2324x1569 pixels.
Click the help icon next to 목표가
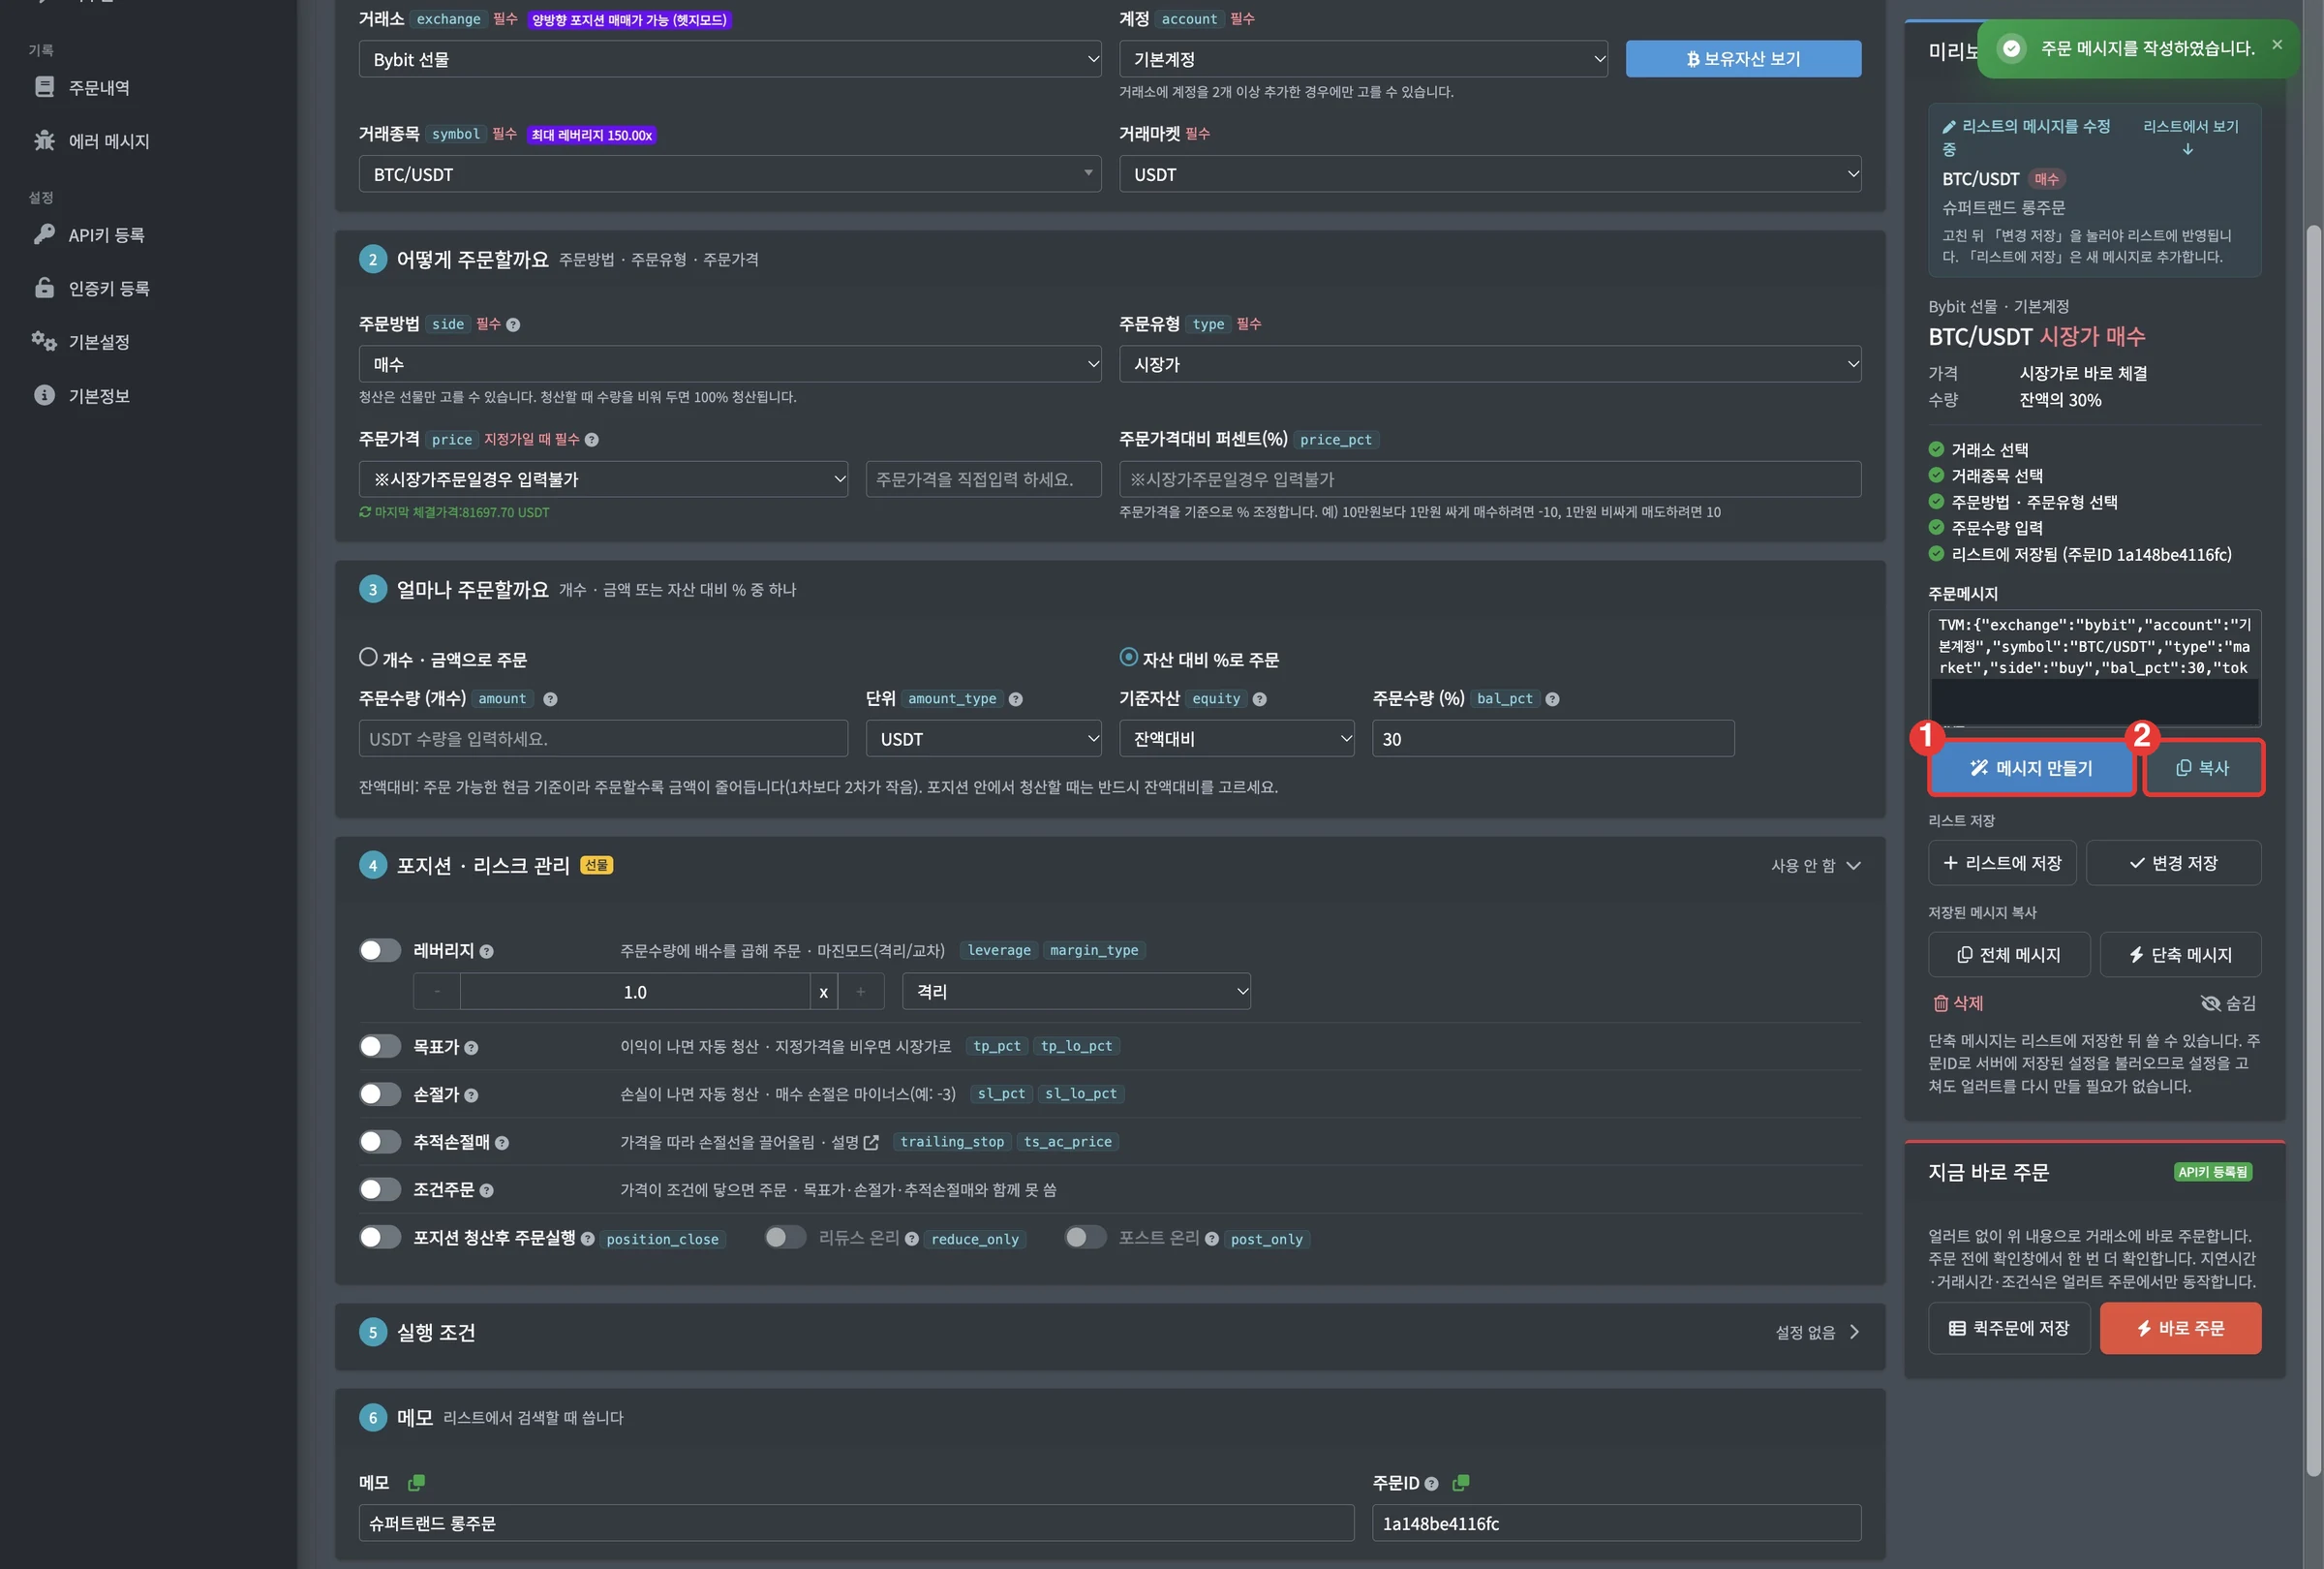471,1047
